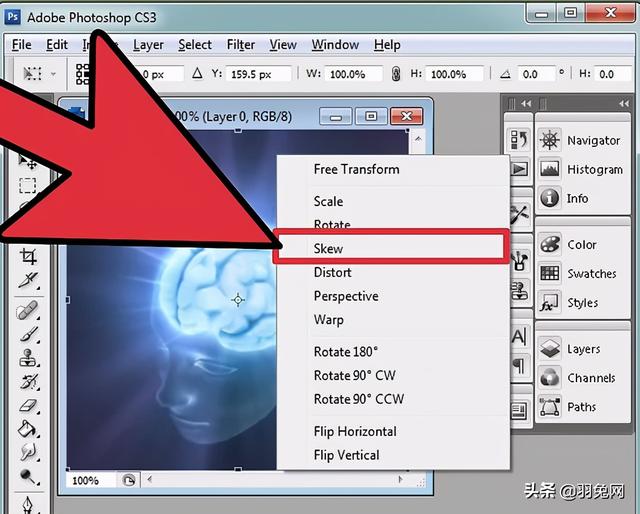Image resolution: width=640 pixels, height=514 pixels.
Task: Select the Healing Brush tool
Action: 27,310
